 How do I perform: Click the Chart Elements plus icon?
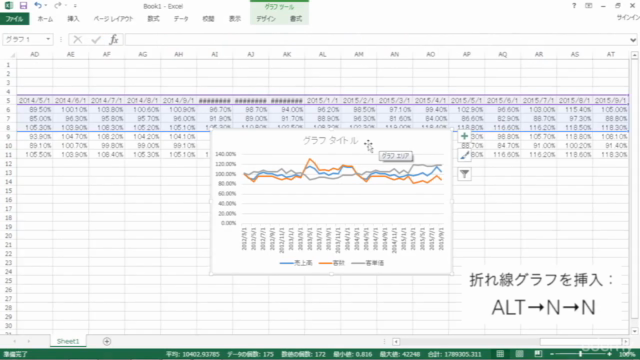464,136
